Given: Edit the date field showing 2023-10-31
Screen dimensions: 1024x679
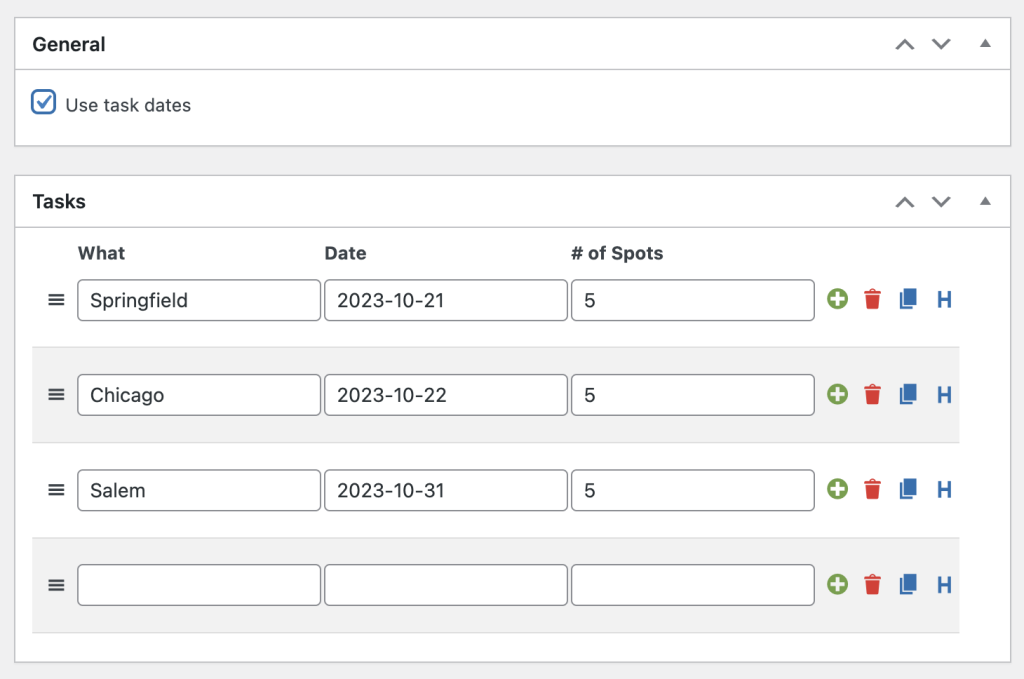Looking at the screenshot, I should [x=446, y=490].
